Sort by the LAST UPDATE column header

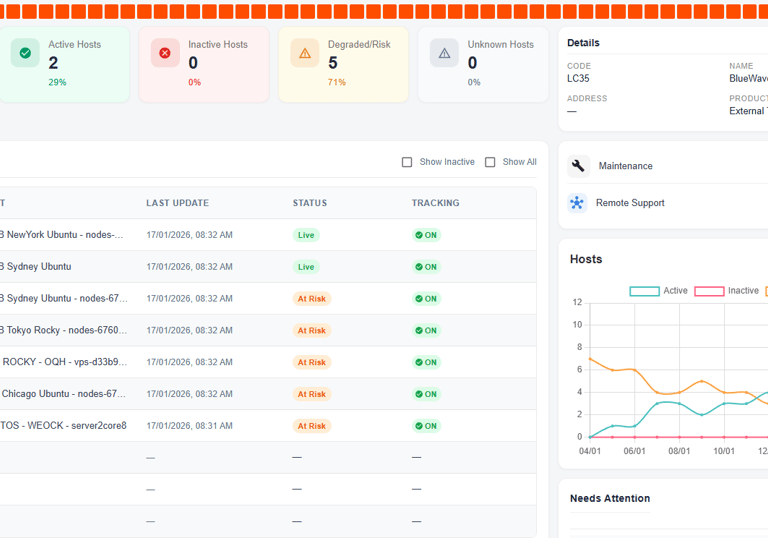pos(177,203)
